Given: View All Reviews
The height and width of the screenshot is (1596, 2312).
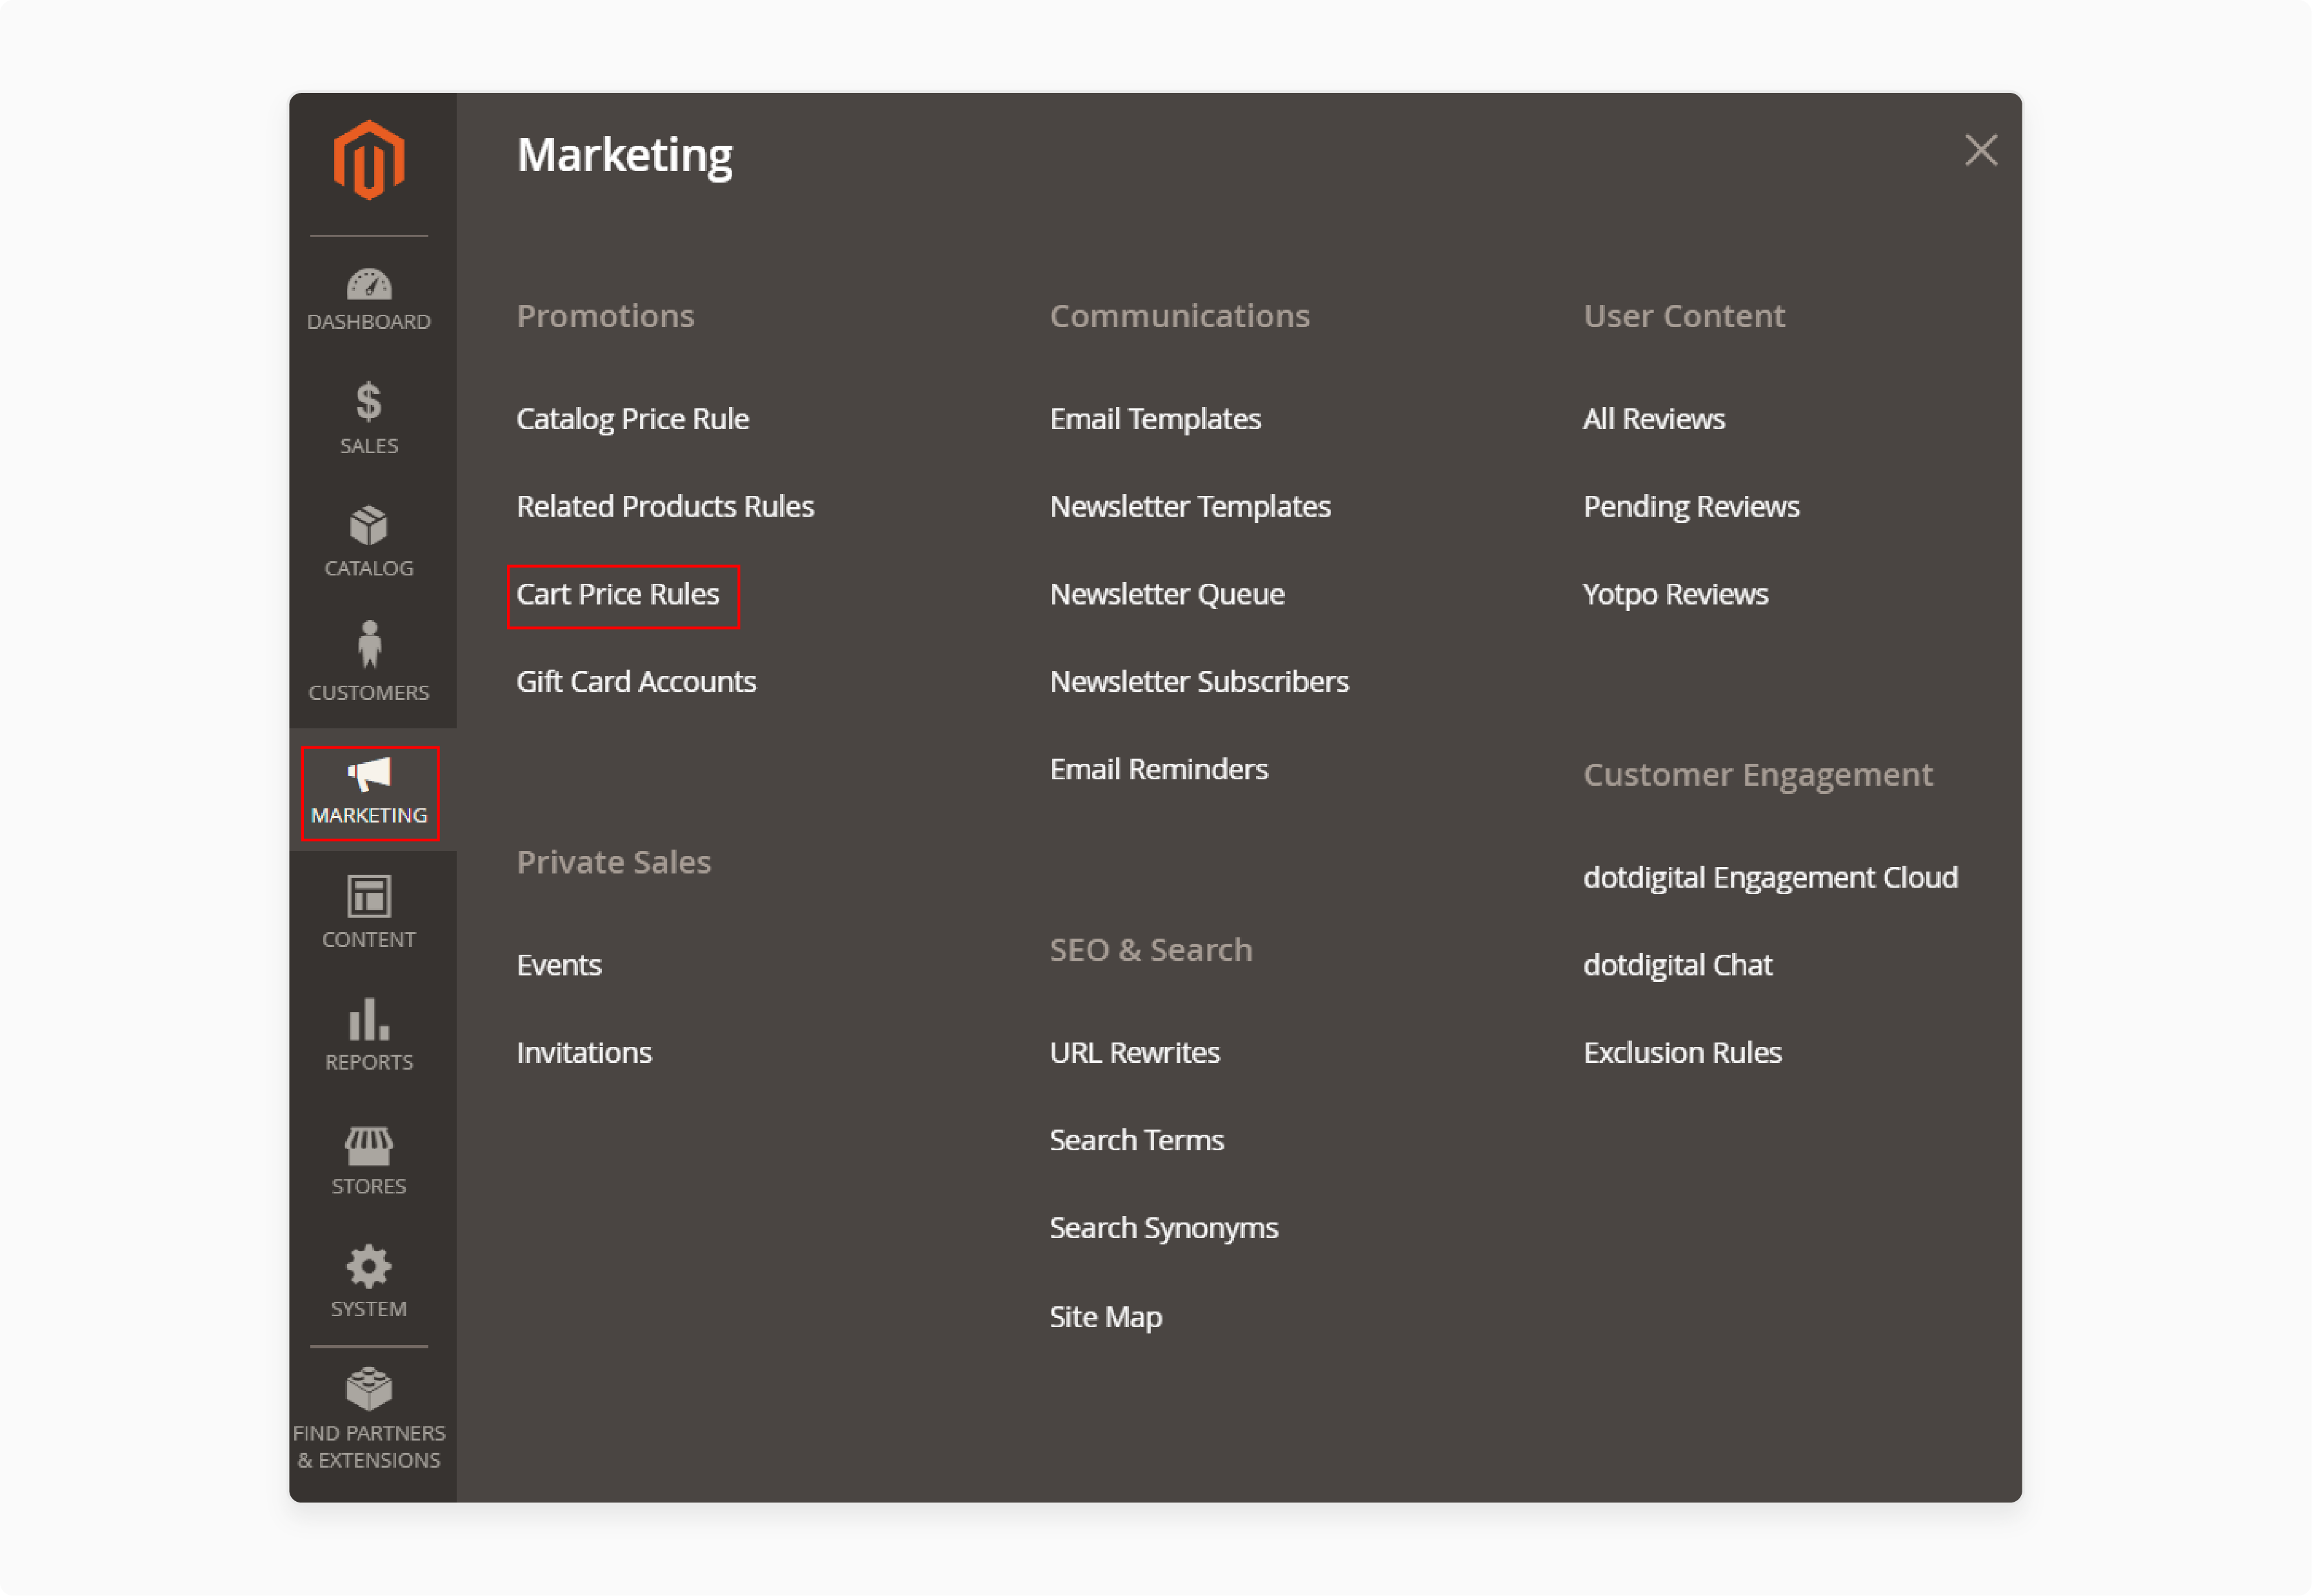Looking at the screenshot, I should [1654, 419].
